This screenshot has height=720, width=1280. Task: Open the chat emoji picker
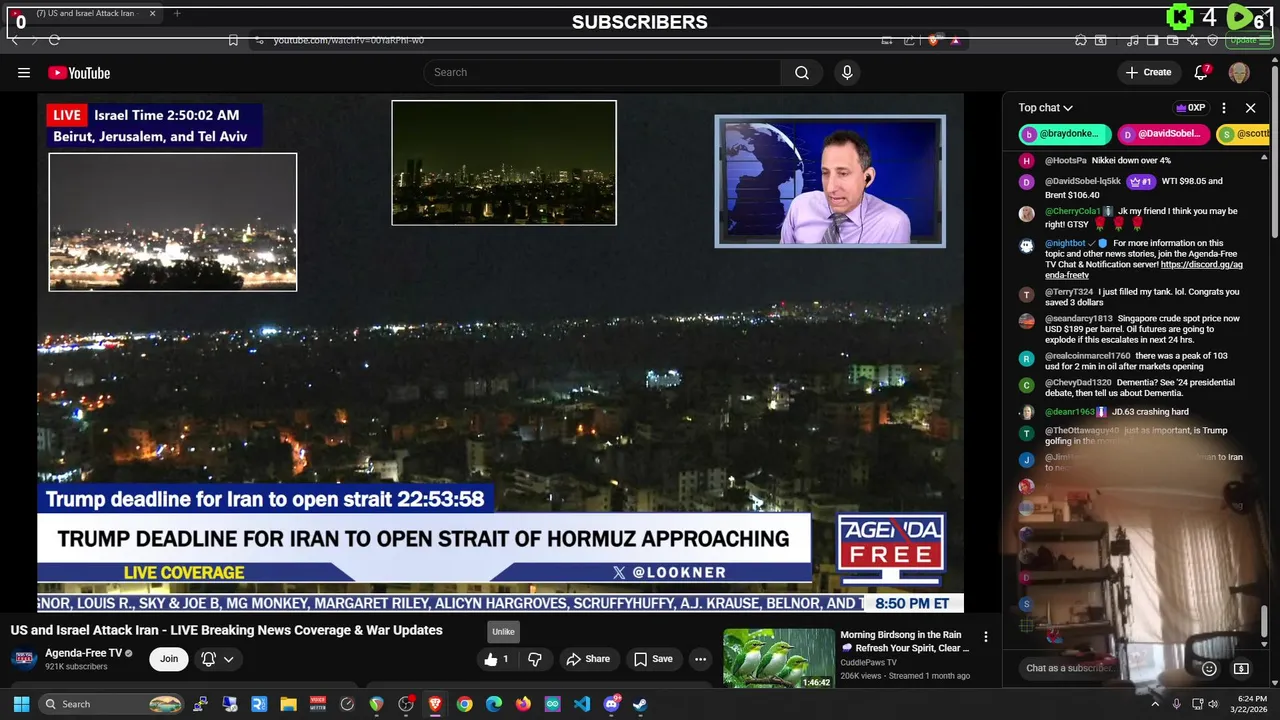(1209, 668)
